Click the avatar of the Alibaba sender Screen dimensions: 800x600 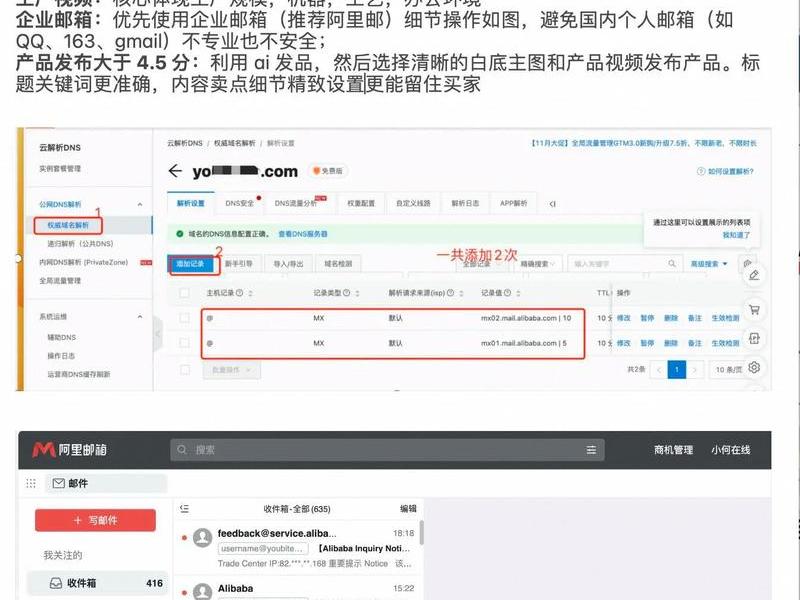203,592
